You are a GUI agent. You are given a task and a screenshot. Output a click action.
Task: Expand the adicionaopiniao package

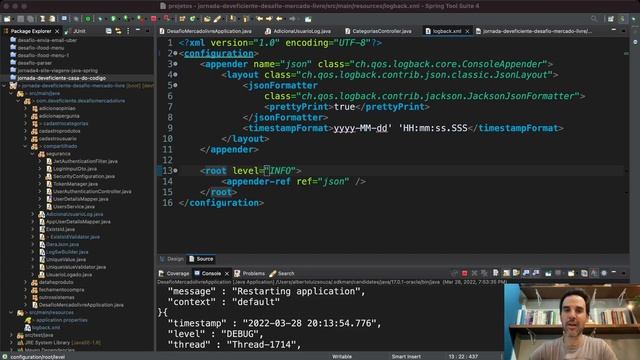tap(26, 109)
